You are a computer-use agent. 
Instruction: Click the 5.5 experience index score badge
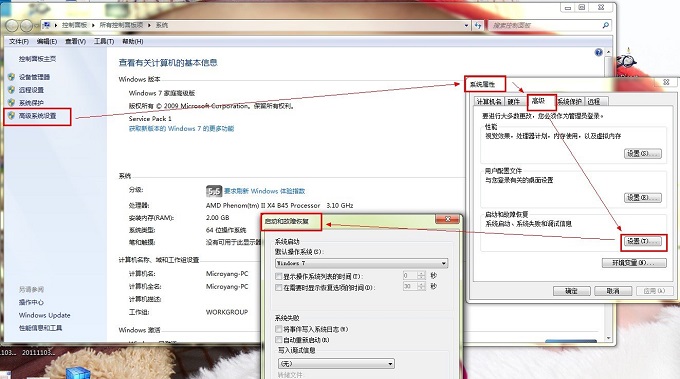pos(214,191)
